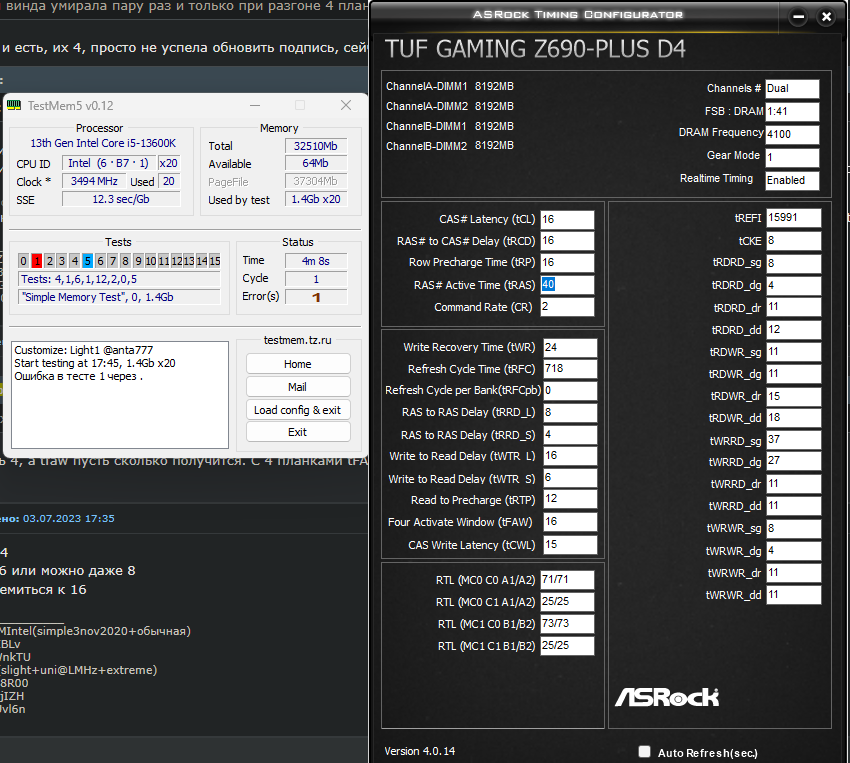Click the tRDRD_sg value field
The width and height of the screenshot is (850, 763).
[794, 263]
